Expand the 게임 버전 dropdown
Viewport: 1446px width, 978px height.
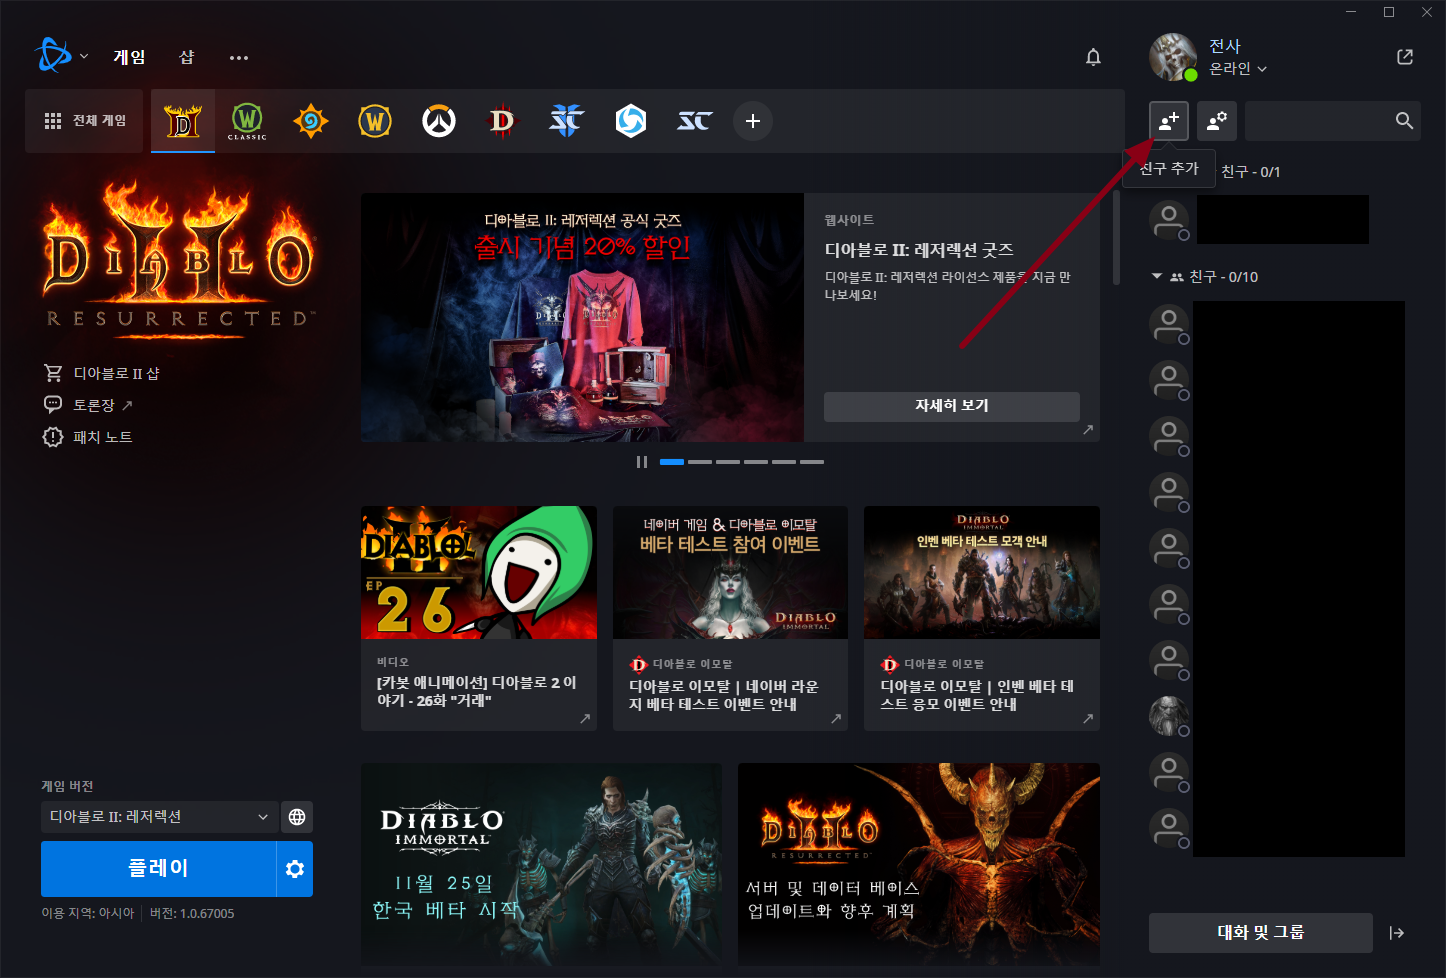tap(158, 817)
